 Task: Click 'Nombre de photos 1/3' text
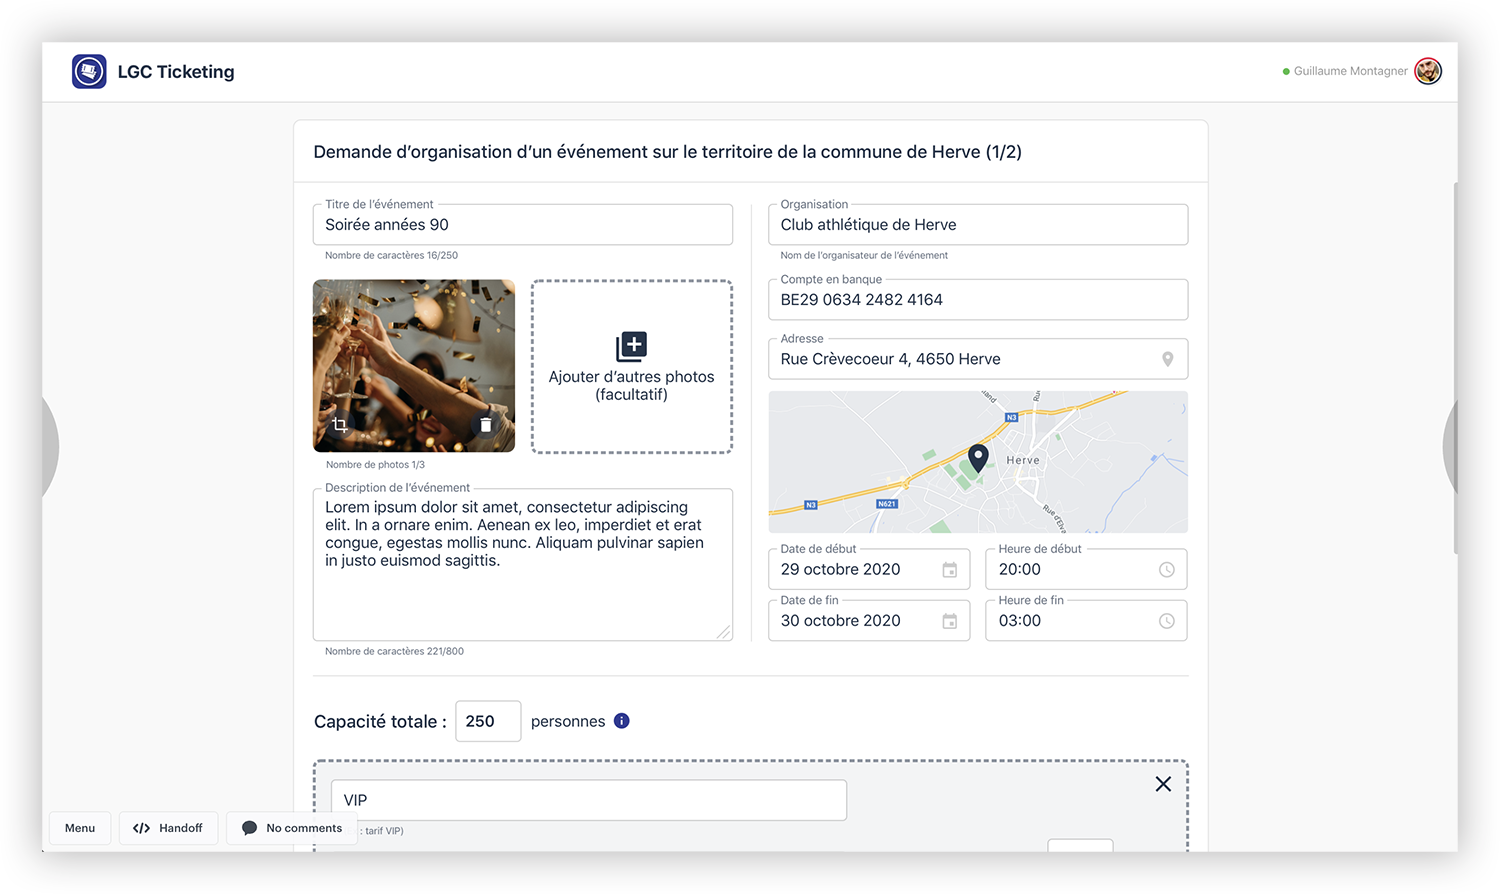click(375, 465)
